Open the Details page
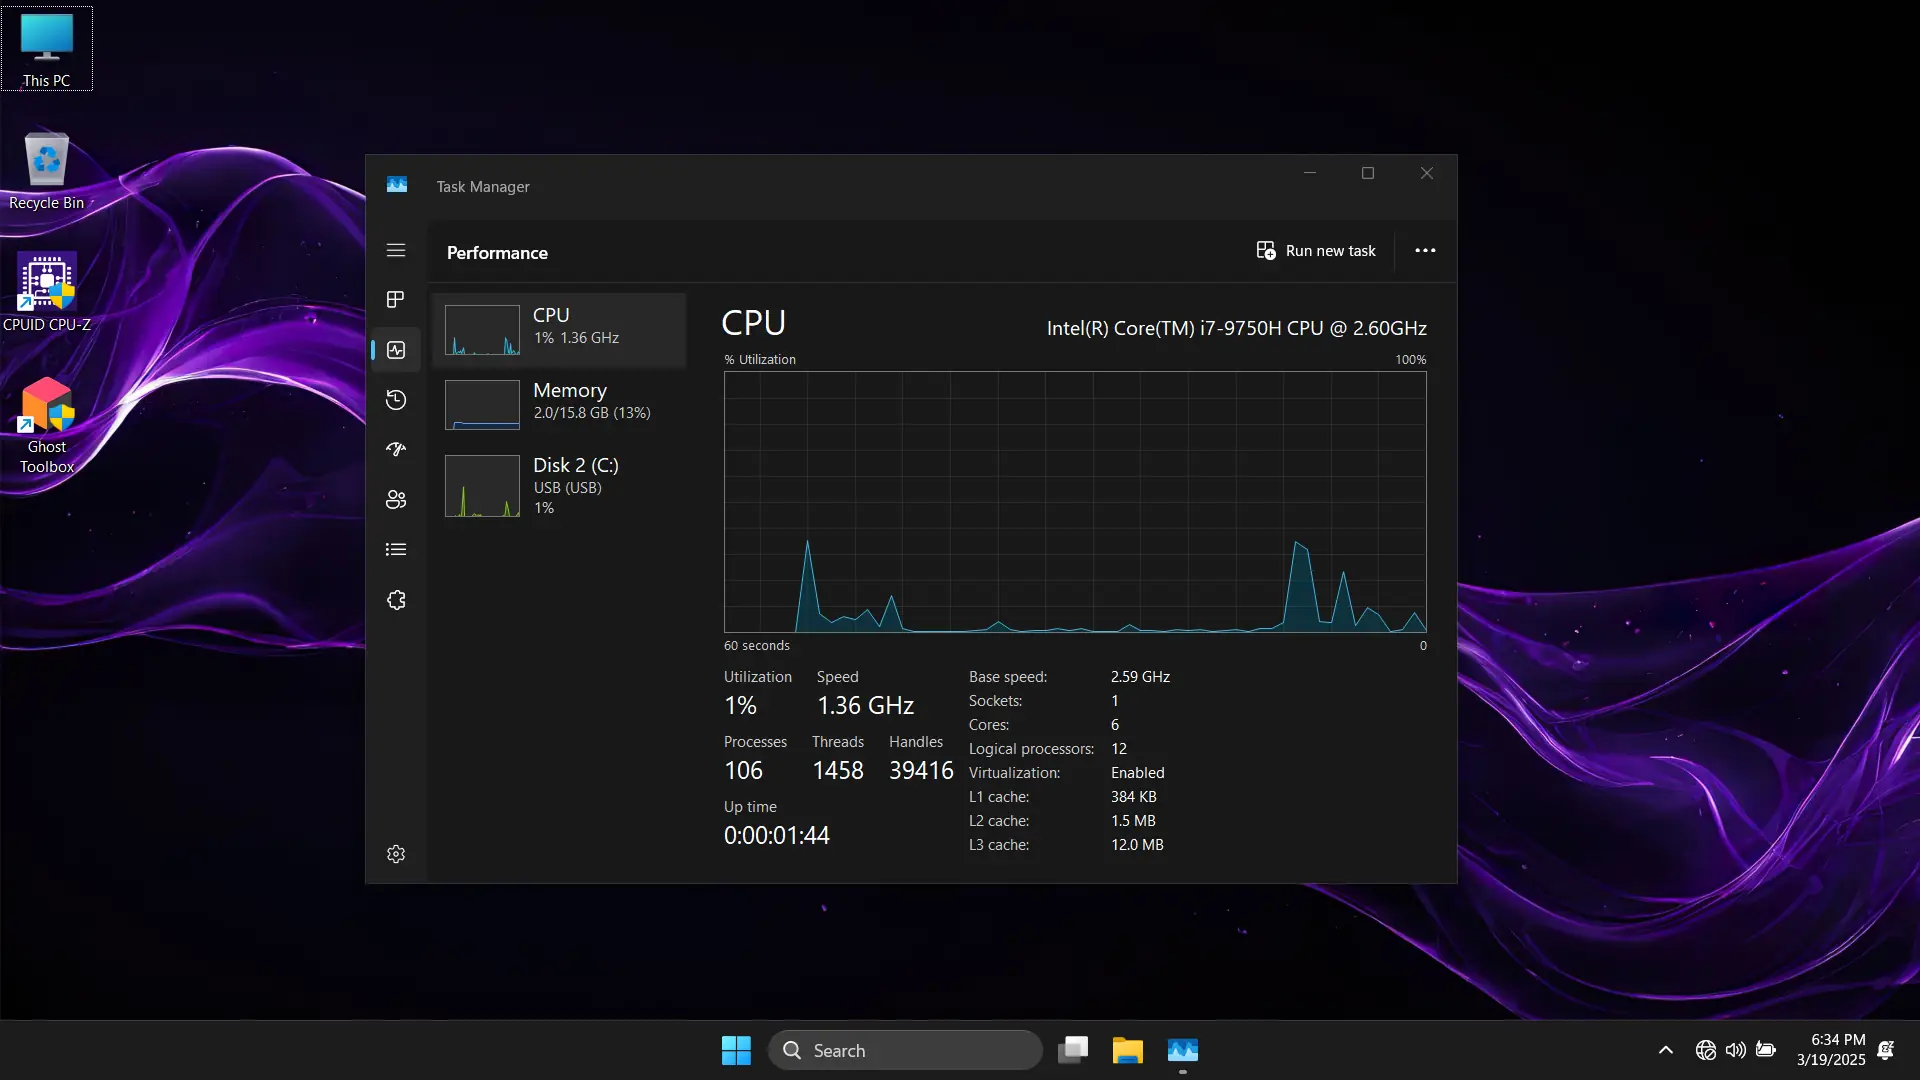 [x=396, y=549]
